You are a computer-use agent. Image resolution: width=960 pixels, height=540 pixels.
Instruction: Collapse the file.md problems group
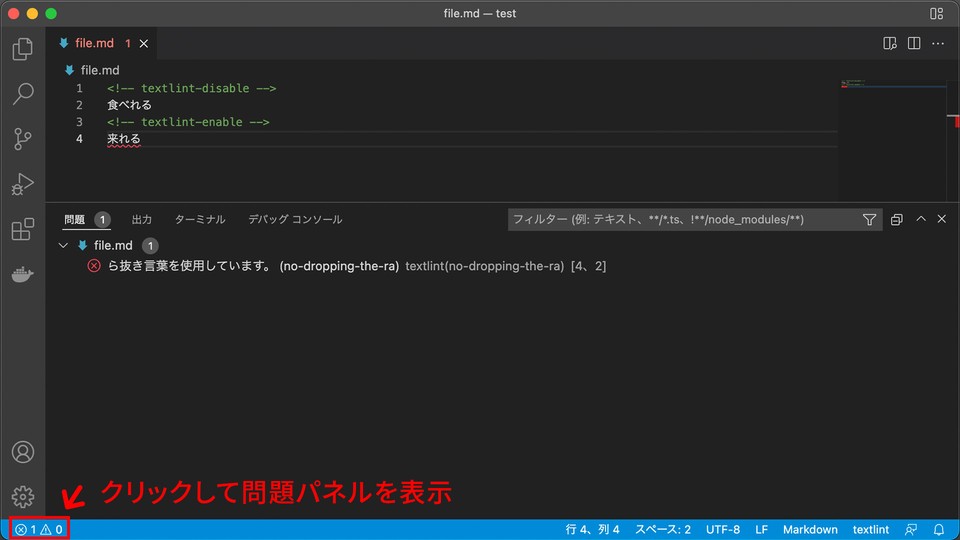click(63, 246)
